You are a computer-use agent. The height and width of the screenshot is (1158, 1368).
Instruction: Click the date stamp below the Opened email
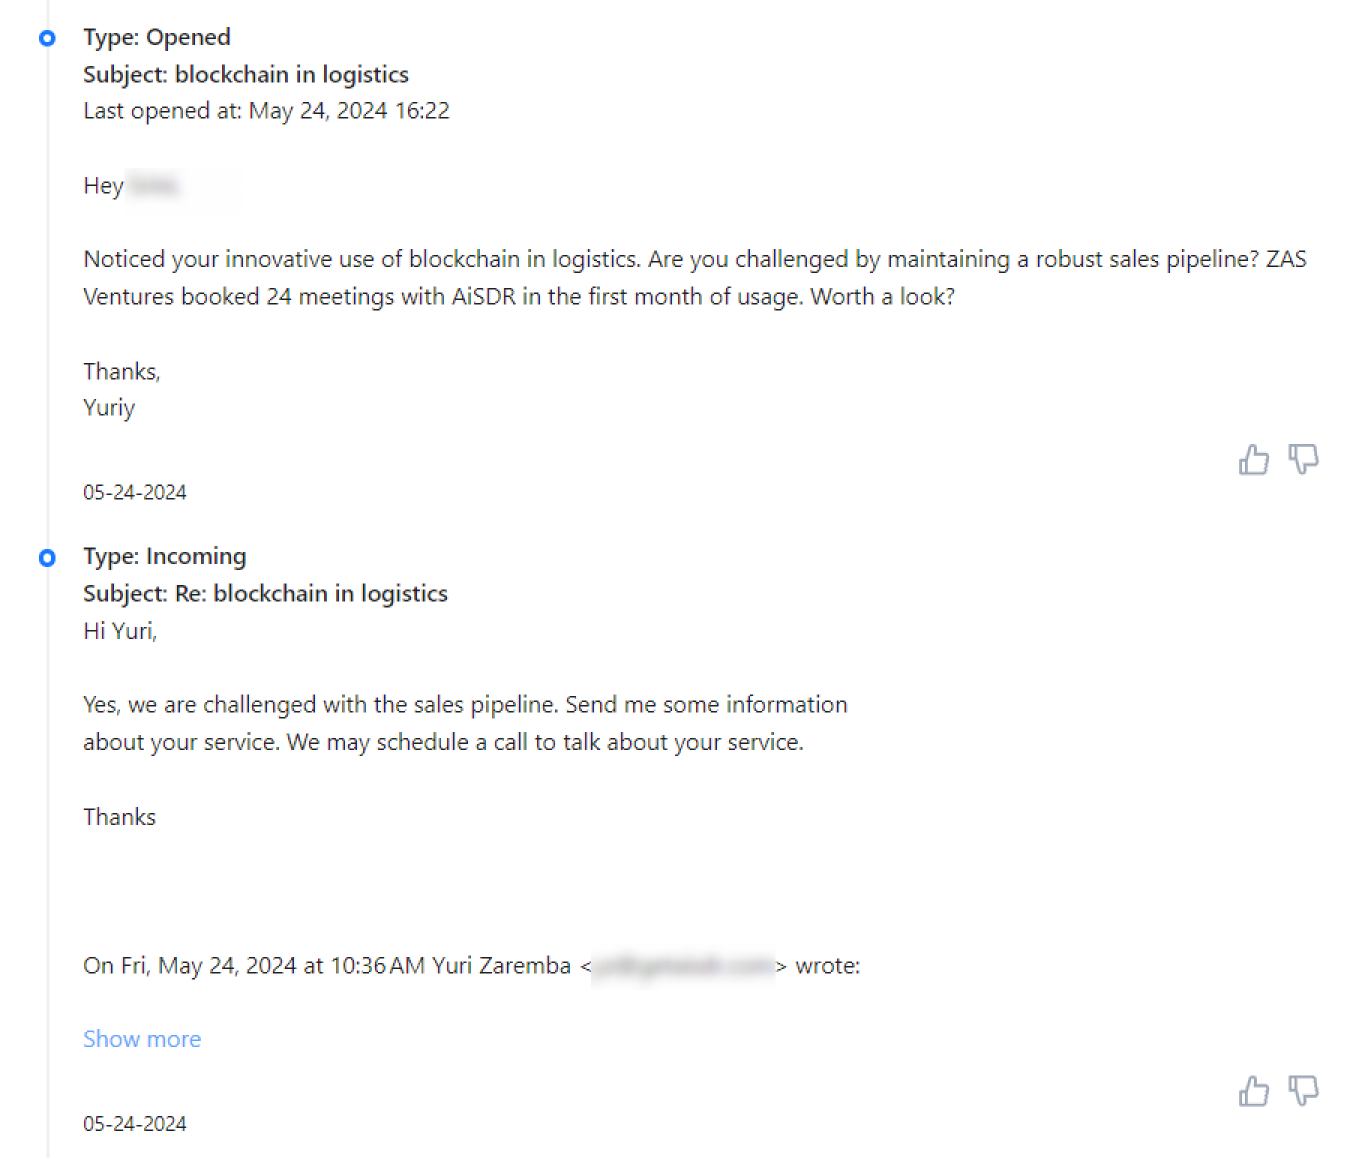click(135, 492)
